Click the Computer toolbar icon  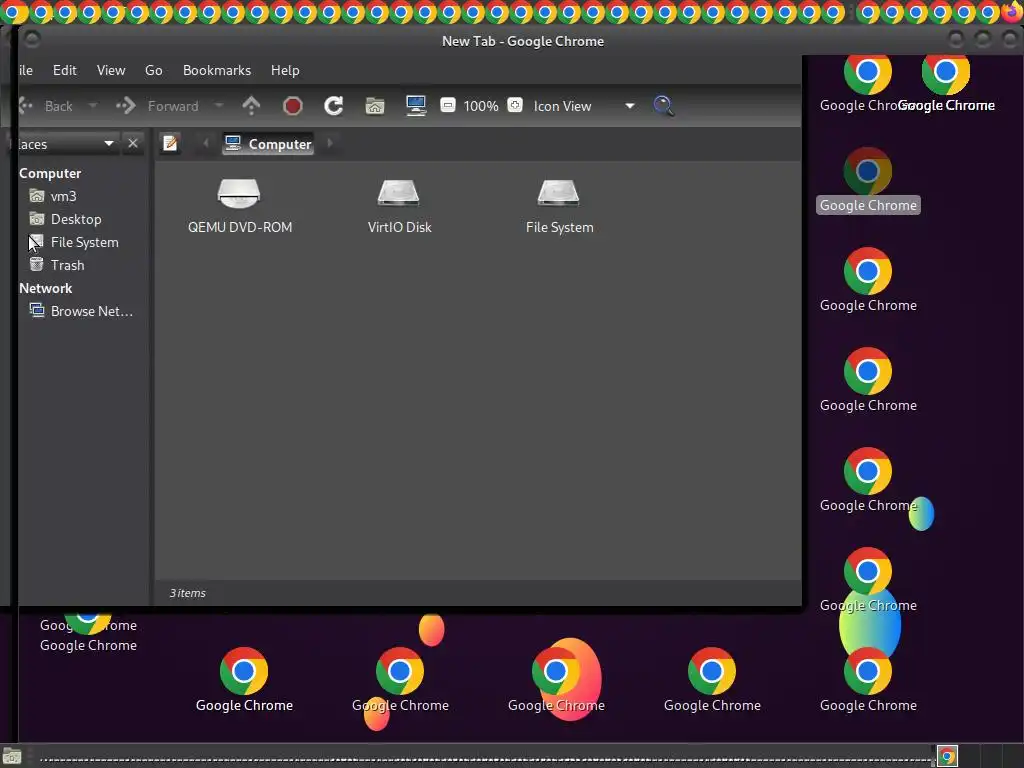tap(416, 105)
